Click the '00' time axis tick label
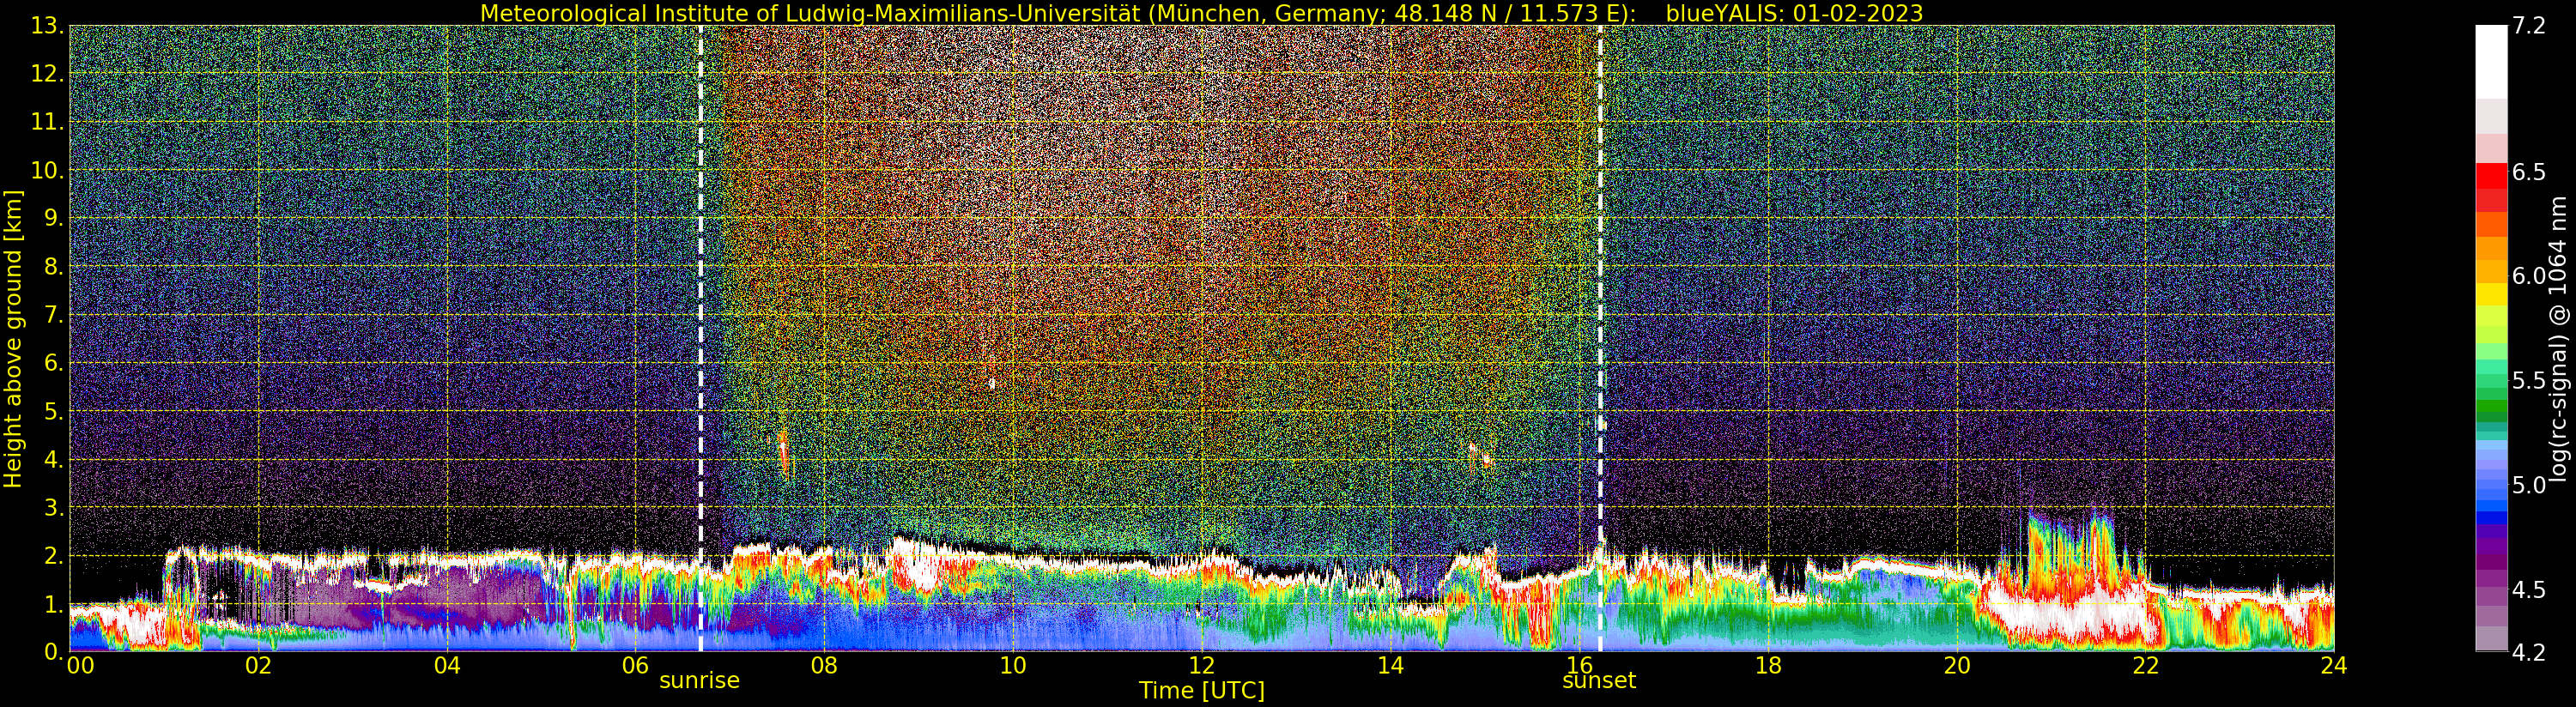 pos(79,665)
